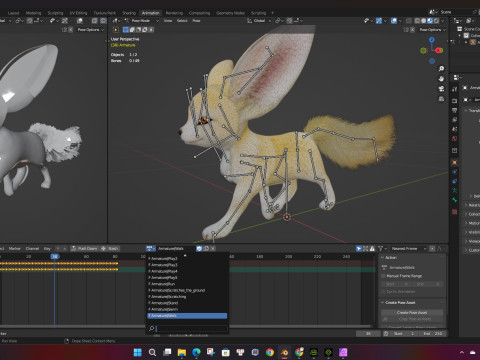
Task: Collapse the Action panel
Action: click(x=382, y=258)
